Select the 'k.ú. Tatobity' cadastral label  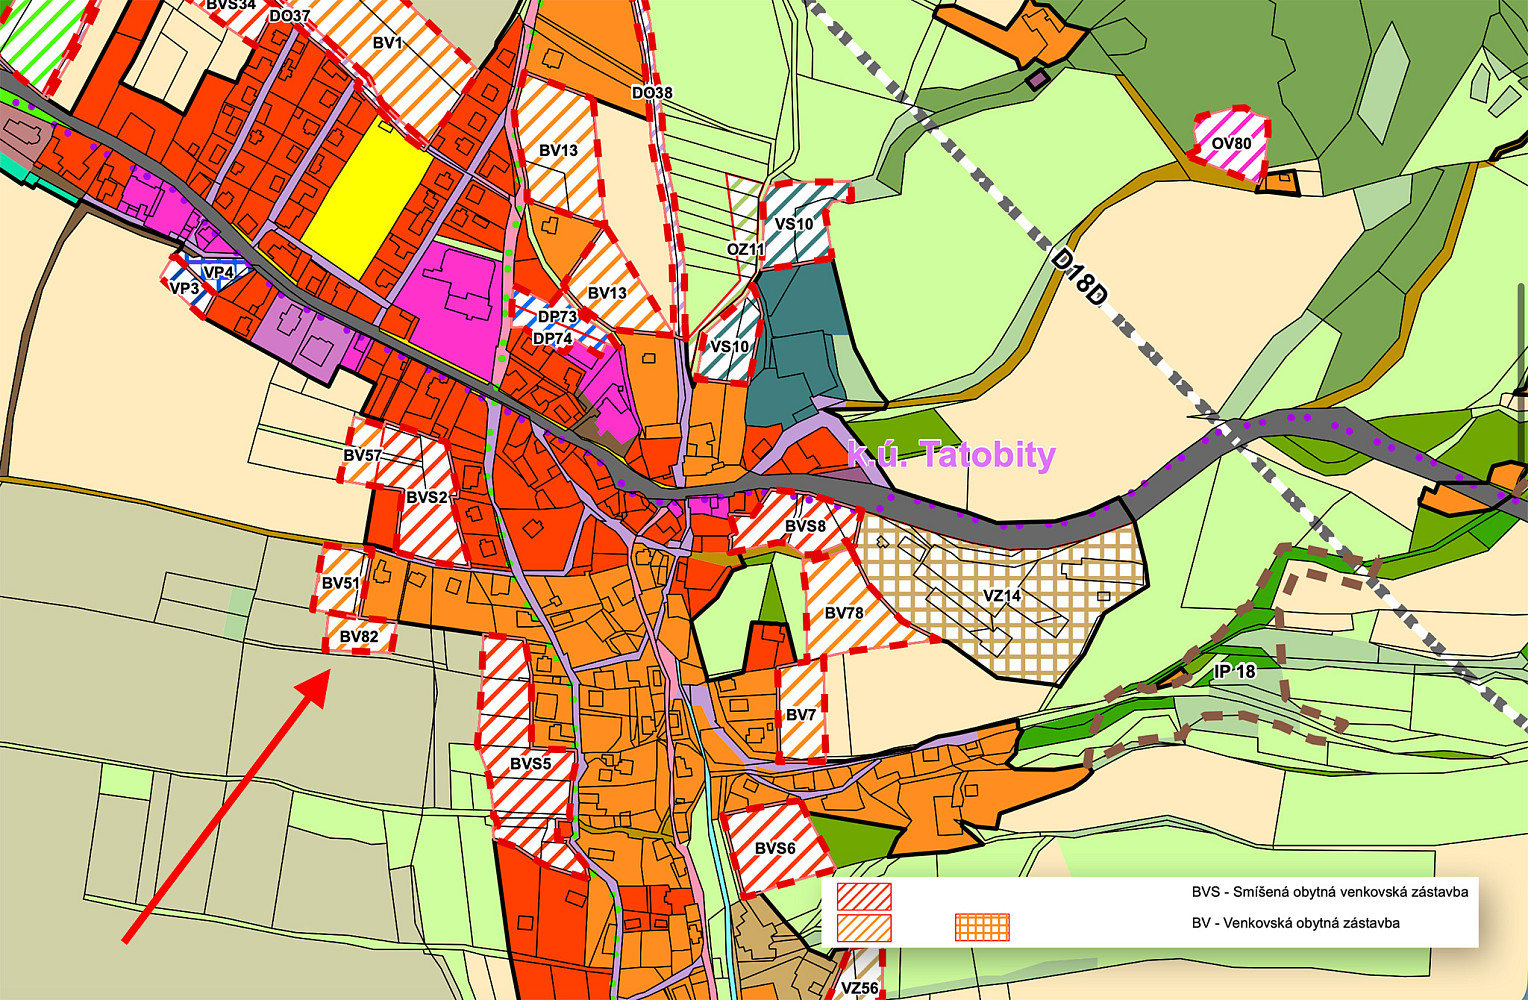(x=951, y=455)
